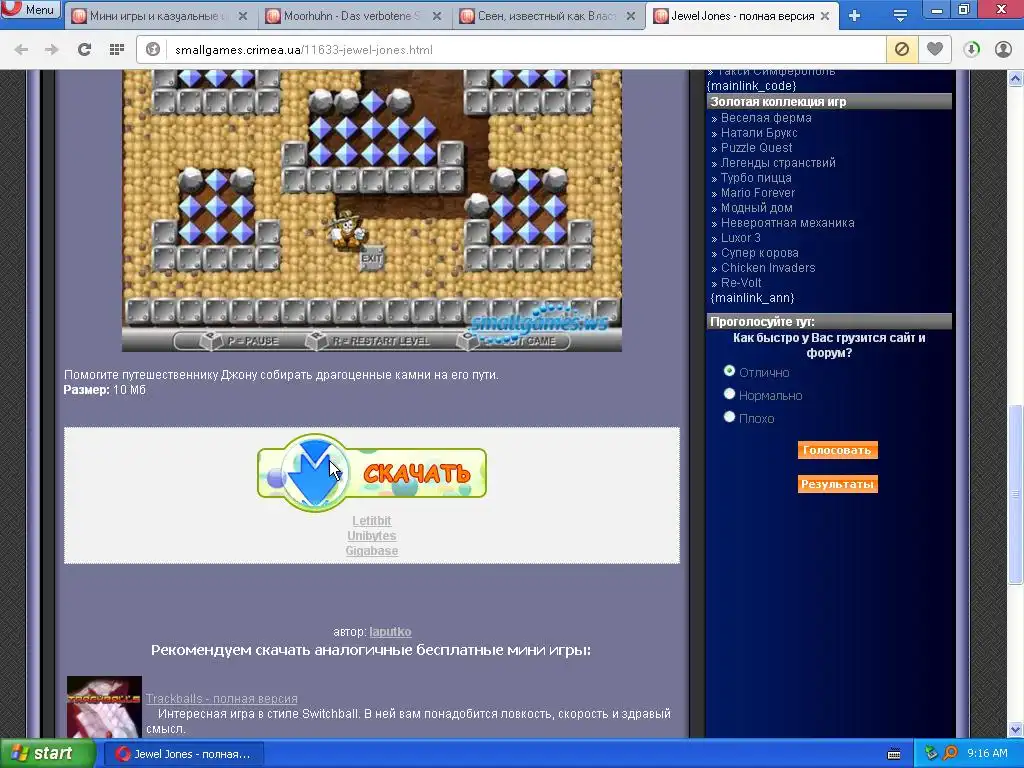Open a new tab with the plus button

tap(854, 16)
